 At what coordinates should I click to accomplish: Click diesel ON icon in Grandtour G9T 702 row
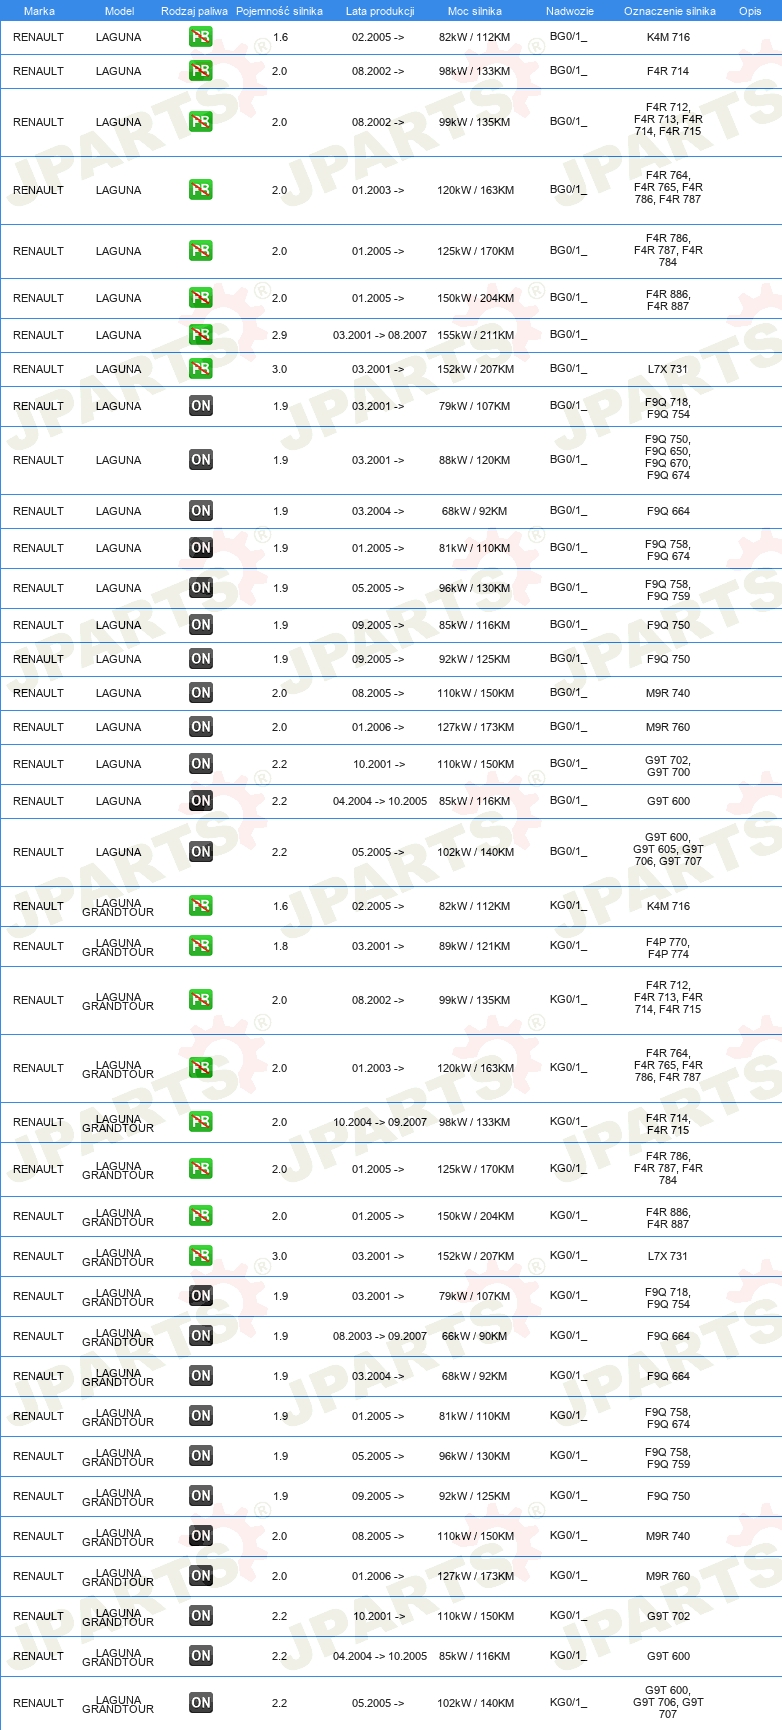[x=201, y=1616]
